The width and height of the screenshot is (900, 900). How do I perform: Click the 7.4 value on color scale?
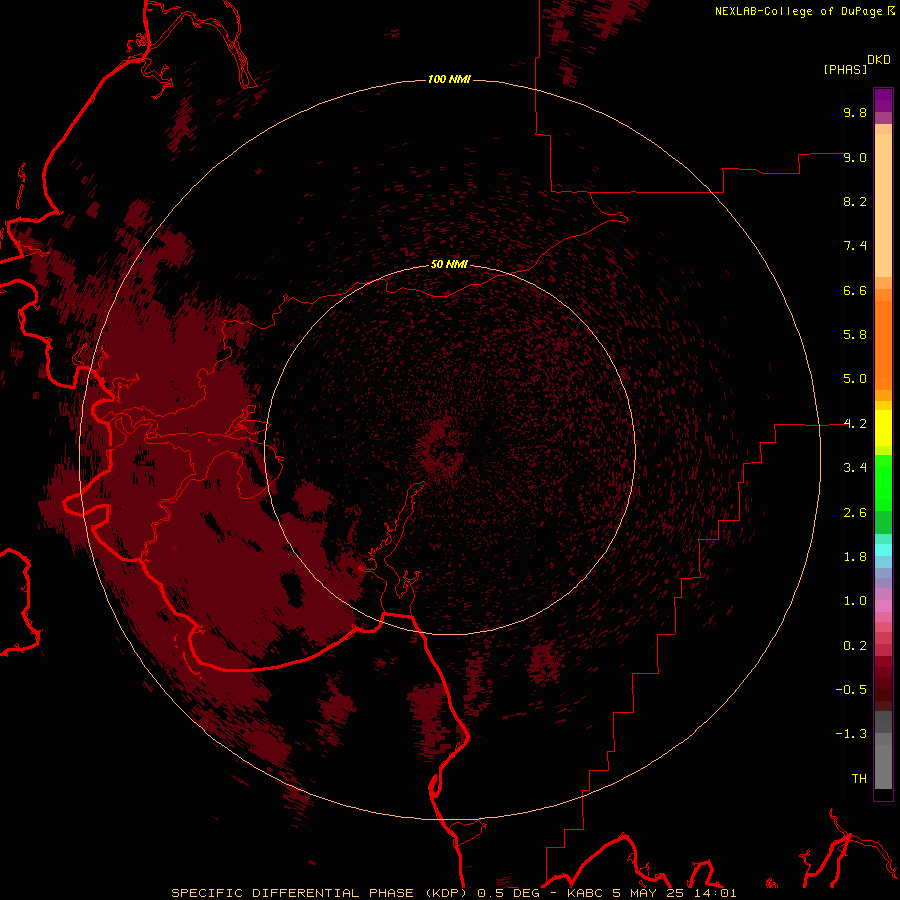(855, 246)
